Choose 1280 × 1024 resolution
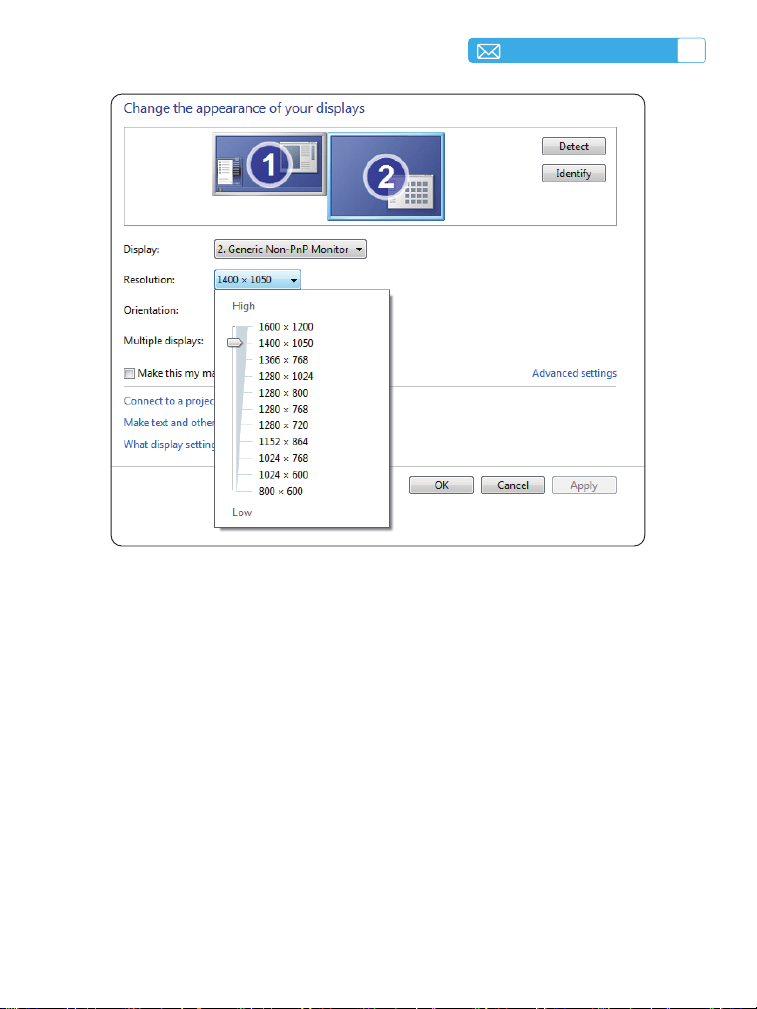The width and height of the screenshot is (757, 1009). (x=286, y=376)
